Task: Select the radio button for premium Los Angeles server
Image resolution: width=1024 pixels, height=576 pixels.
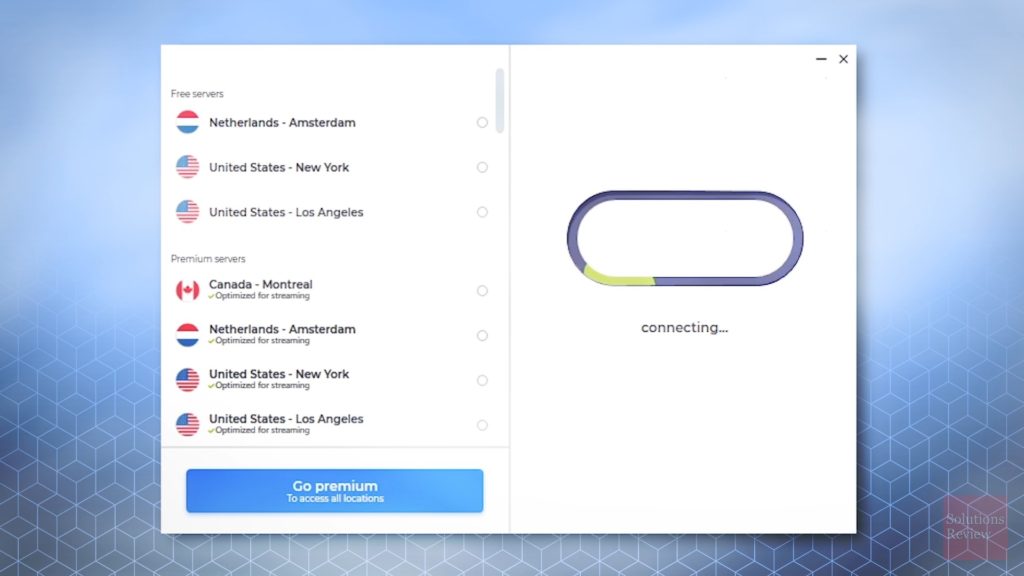Action: pos(482,424)
